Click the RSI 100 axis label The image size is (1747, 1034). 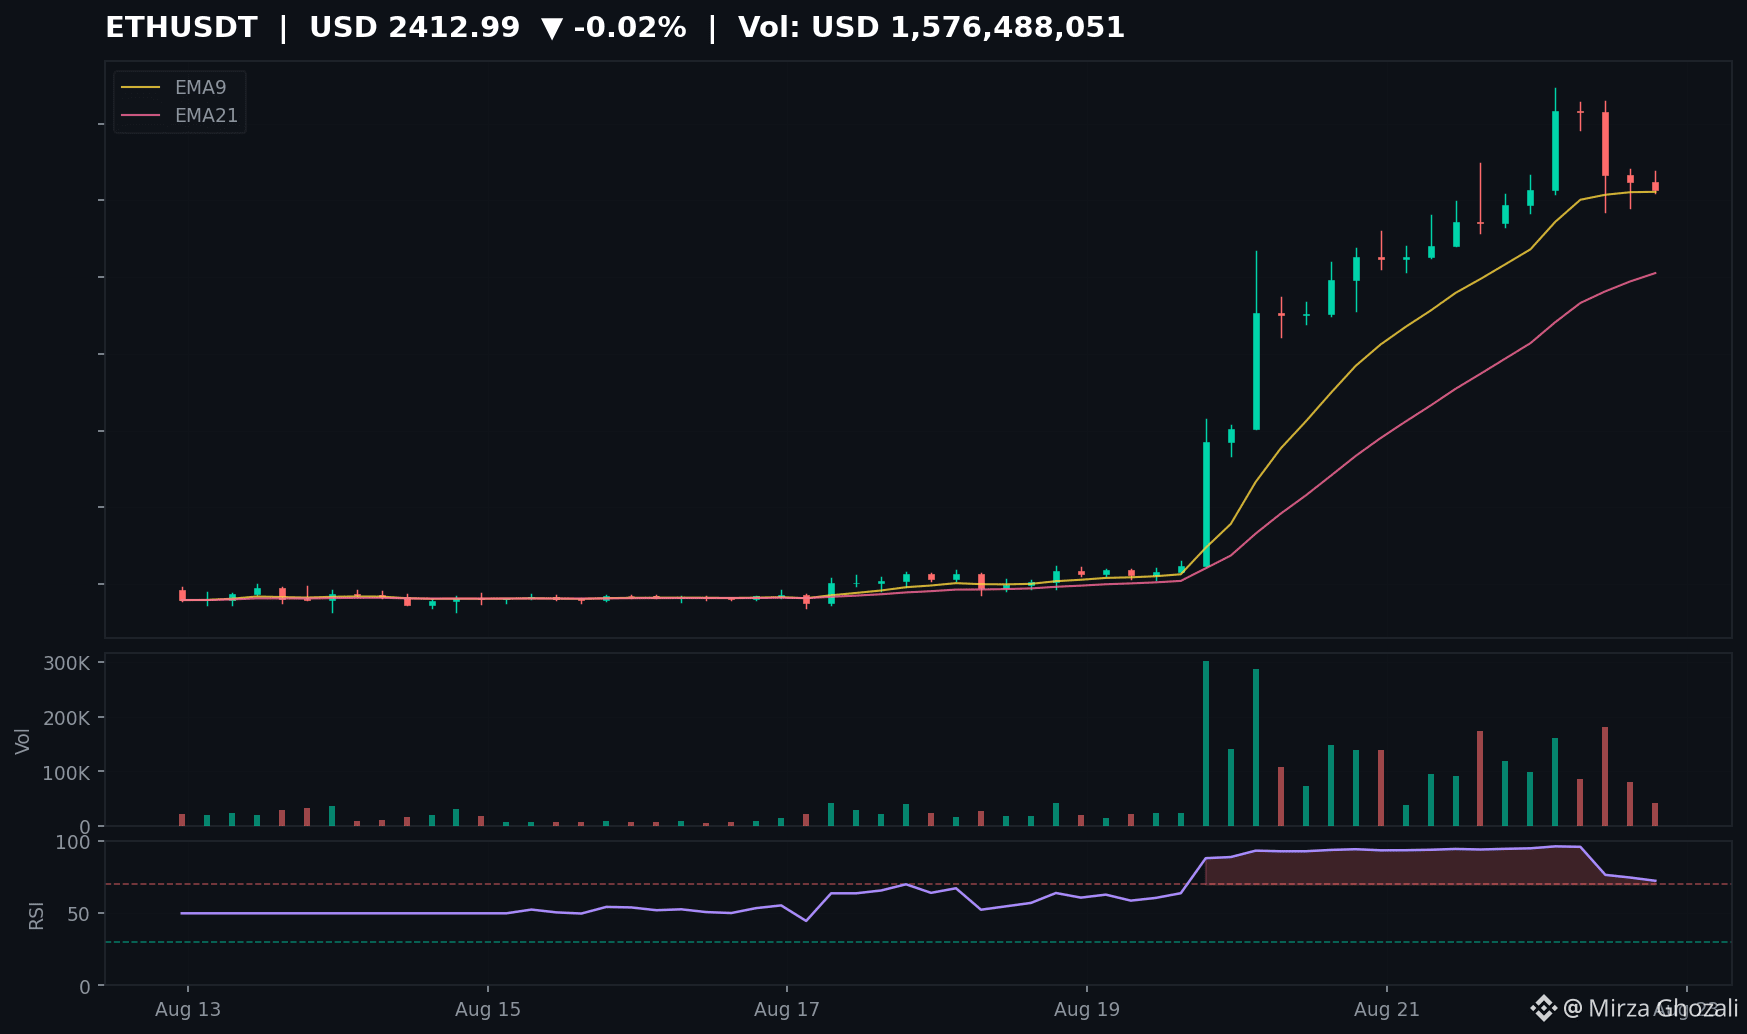[73, 842]
